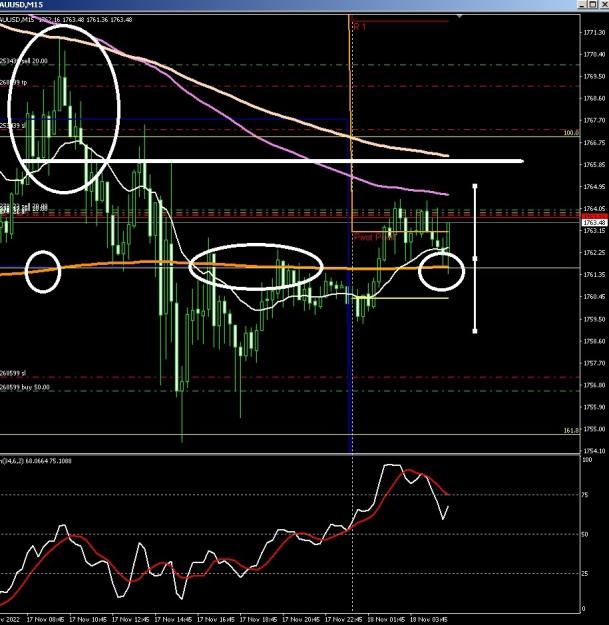Click the 75 level on the indicator scale

pos(585,495)
